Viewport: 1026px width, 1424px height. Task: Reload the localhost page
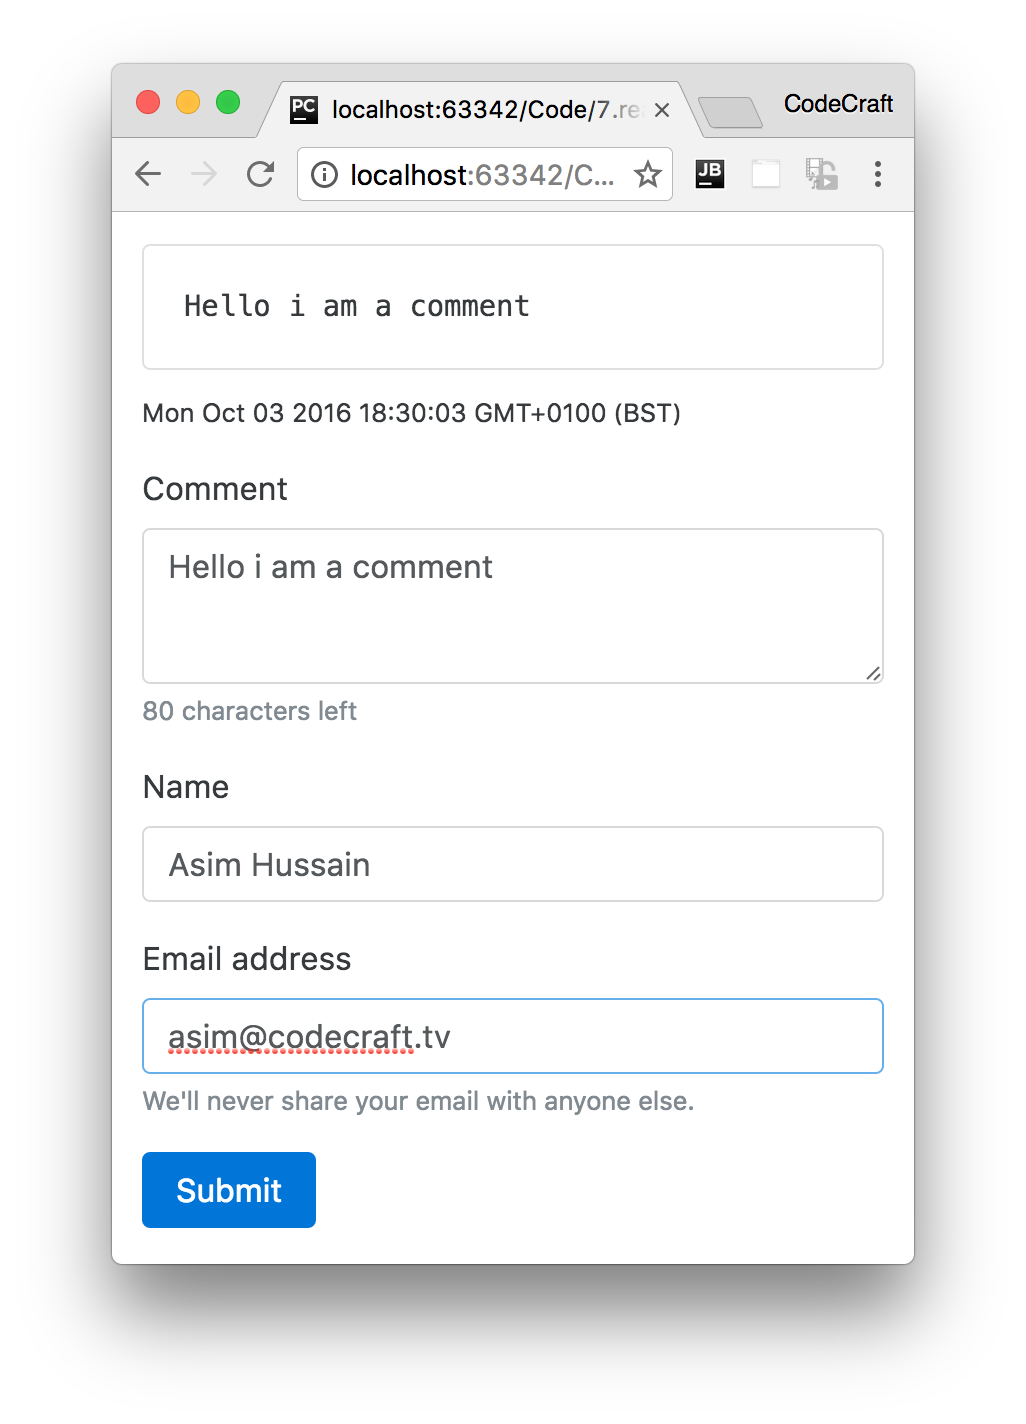(260, 173)
